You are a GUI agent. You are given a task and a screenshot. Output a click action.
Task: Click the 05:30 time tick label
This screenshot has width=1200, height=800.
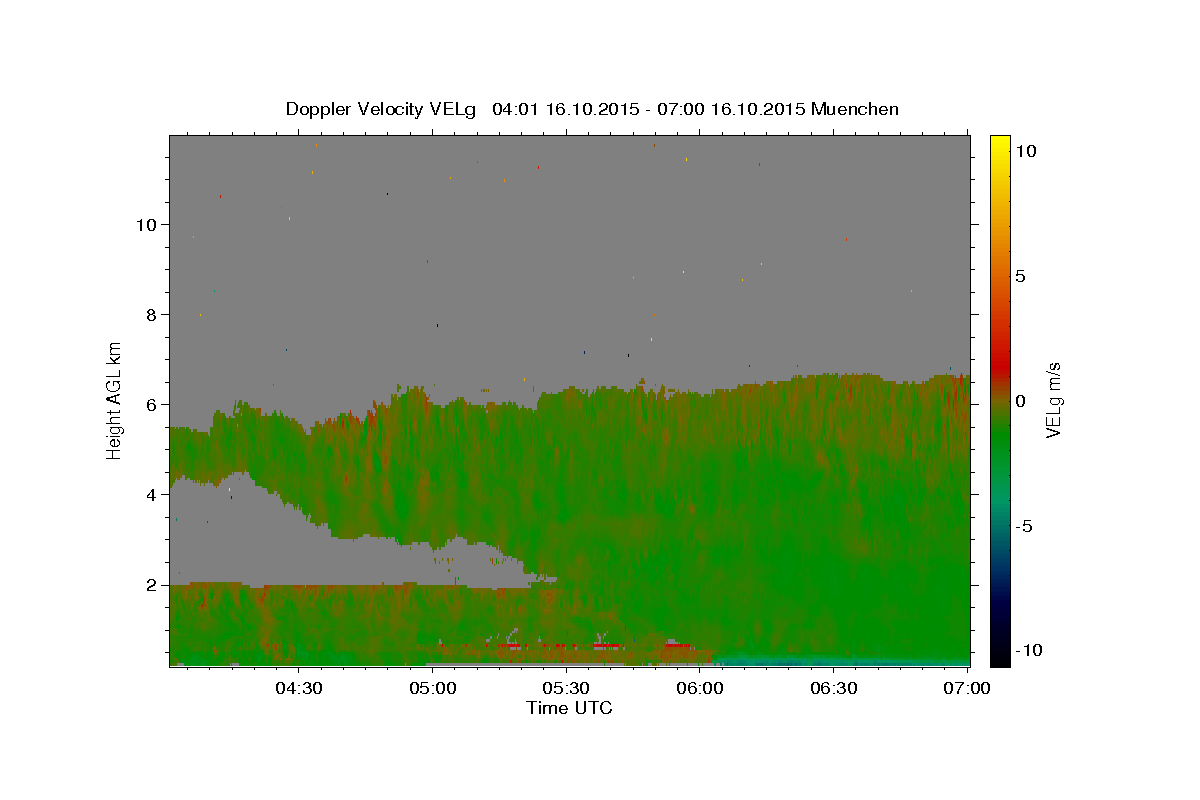tap(566, 688)
